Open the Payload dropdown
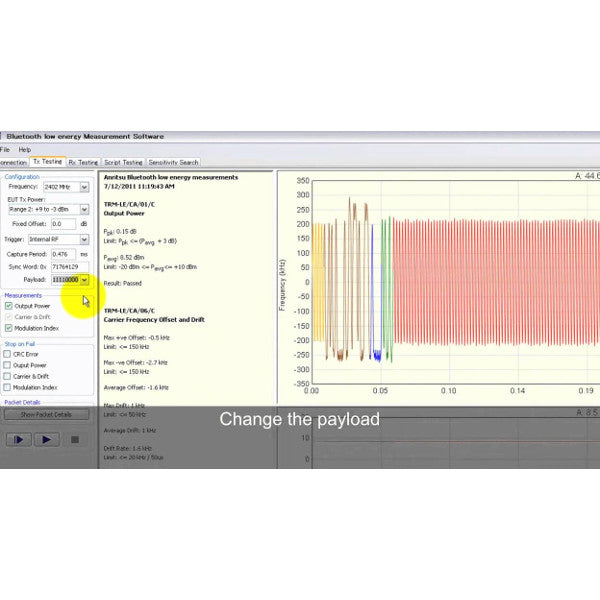 click(x=84, y=280)
